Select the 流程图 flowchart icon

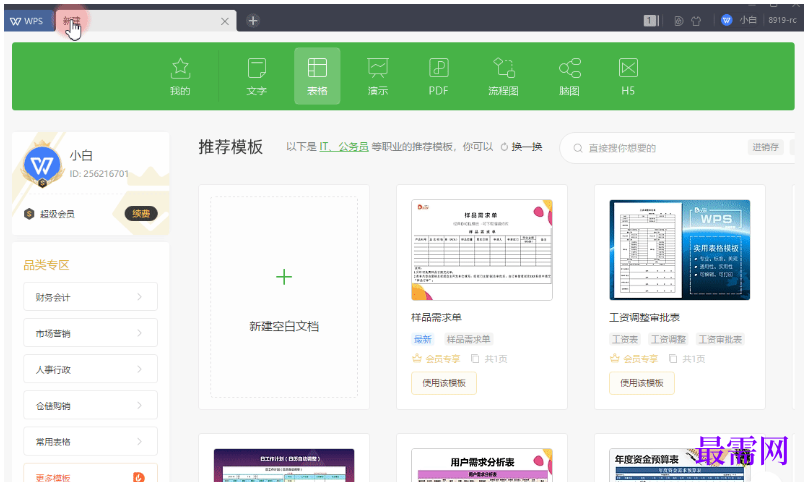coord(503,77)
